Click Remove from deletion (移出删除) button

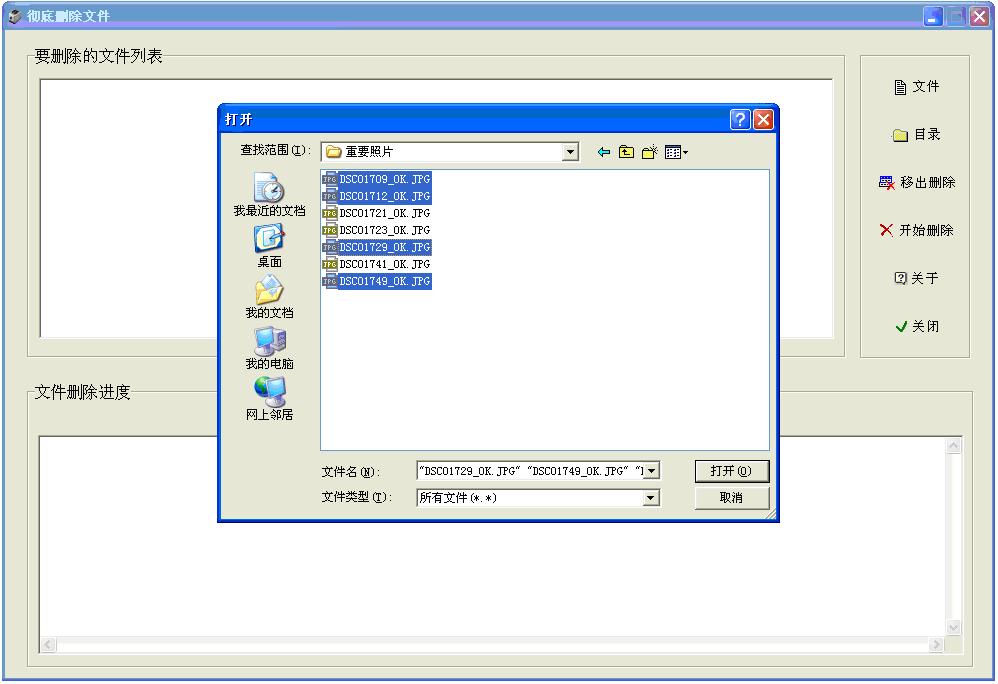point(917,183)
